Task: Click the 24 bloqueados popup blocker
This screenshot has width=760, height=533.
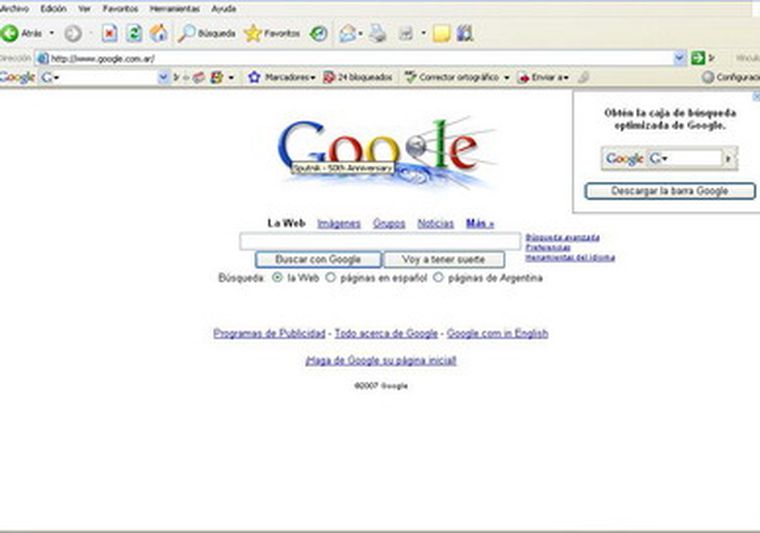Action: click(358, 77)
